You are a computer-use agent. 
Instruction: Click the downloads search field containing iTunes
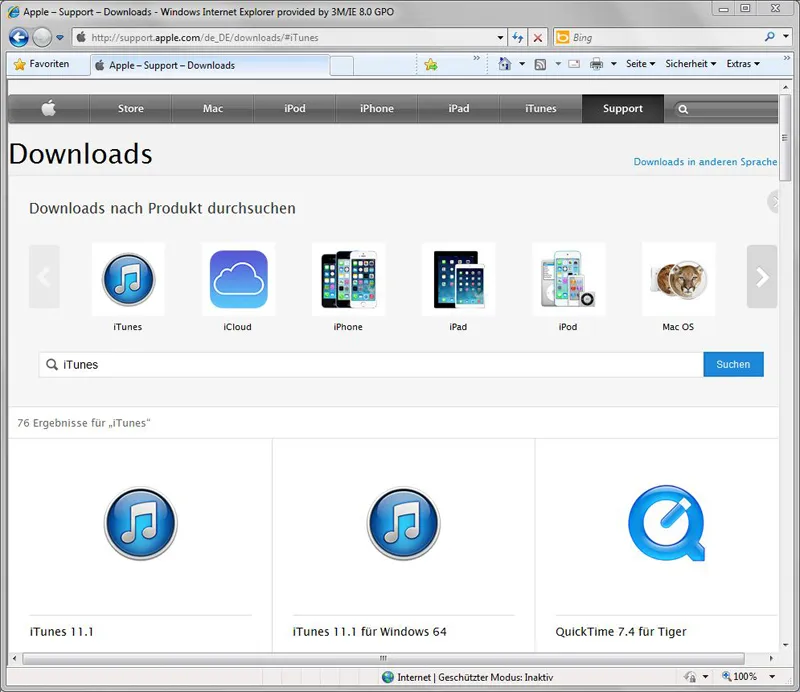click(x=371, y=364)
